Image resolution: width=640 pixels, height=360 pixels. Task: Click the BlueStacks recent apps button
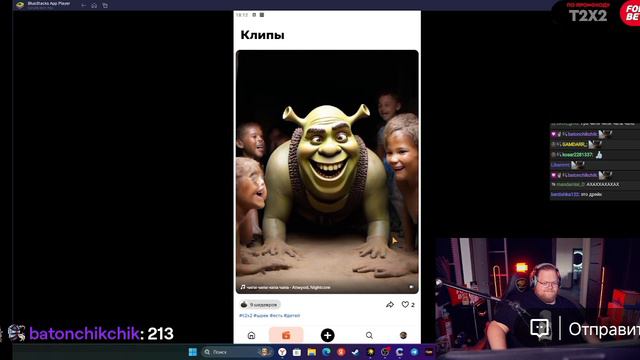tap(105, 5)
